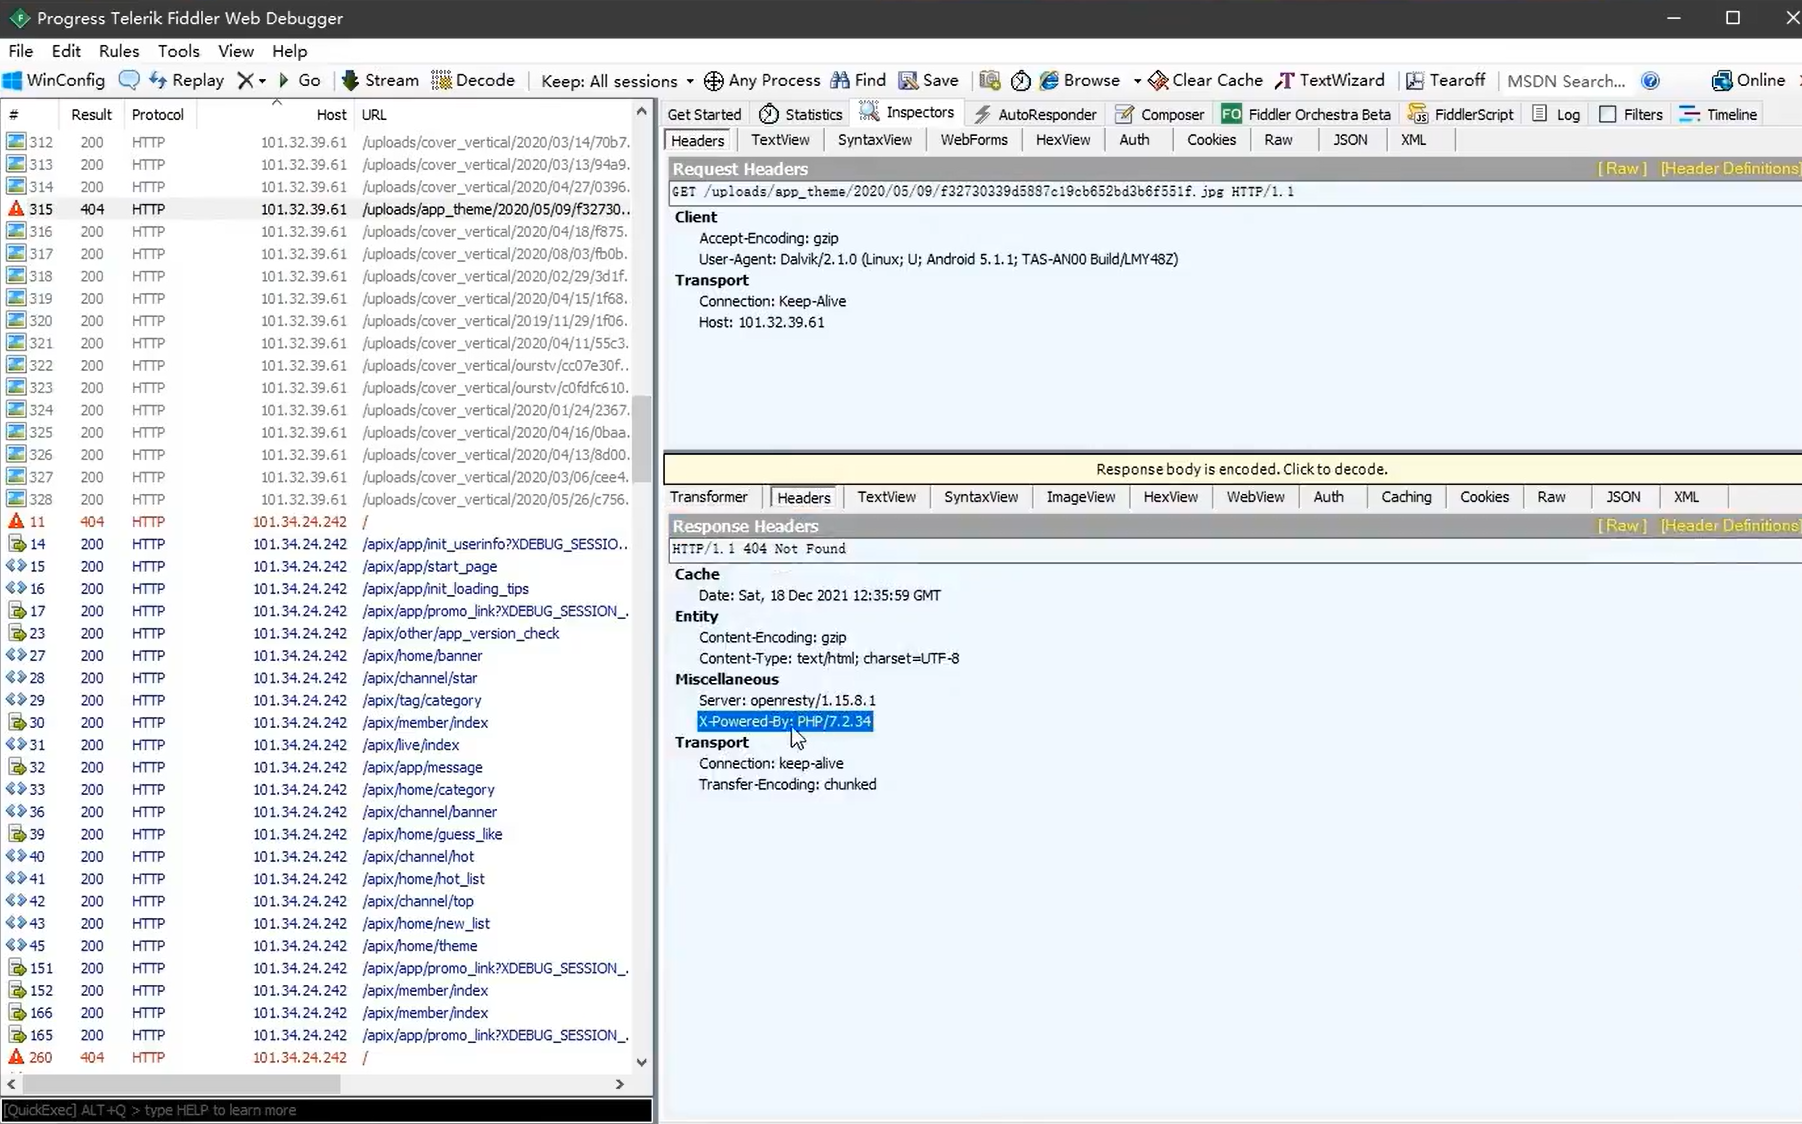This screenshot has height=1124, width=1802.
Task: Toggle the Decode option
Action: pyautogui.click(x=473, y=80)
